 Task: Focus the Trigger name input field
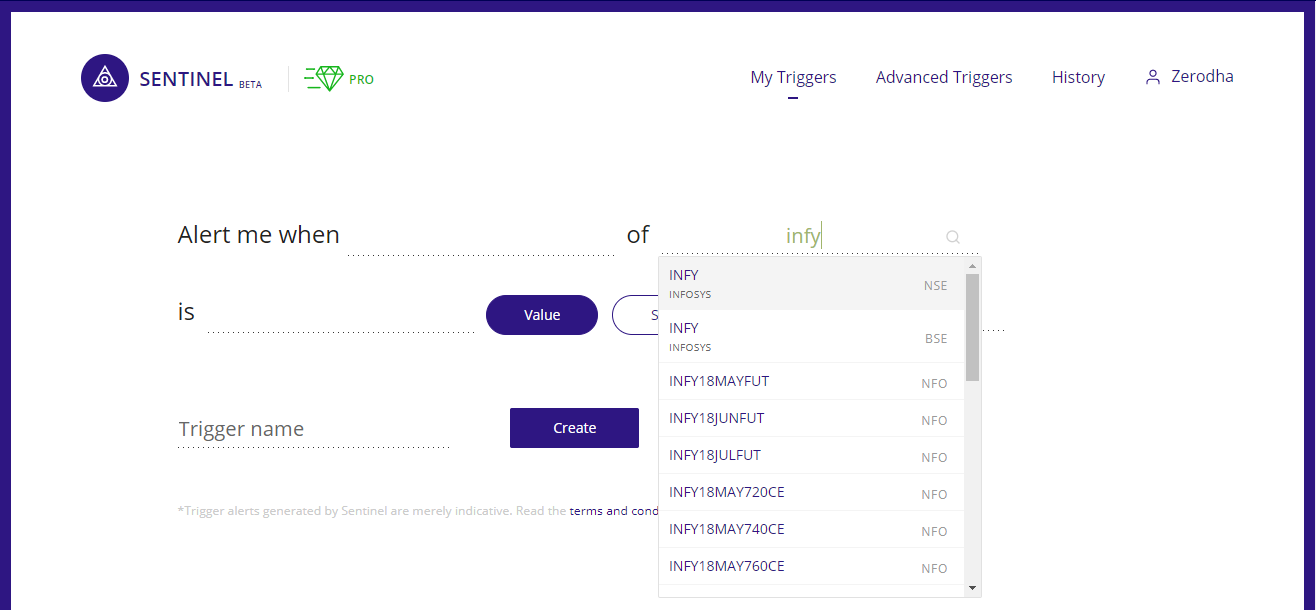(313, 429)
